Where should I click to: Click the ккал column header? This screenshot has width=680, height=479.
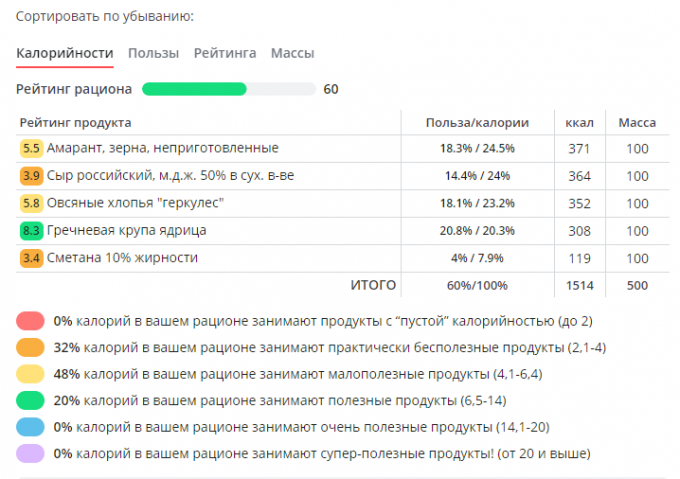(x=579, y=123)
